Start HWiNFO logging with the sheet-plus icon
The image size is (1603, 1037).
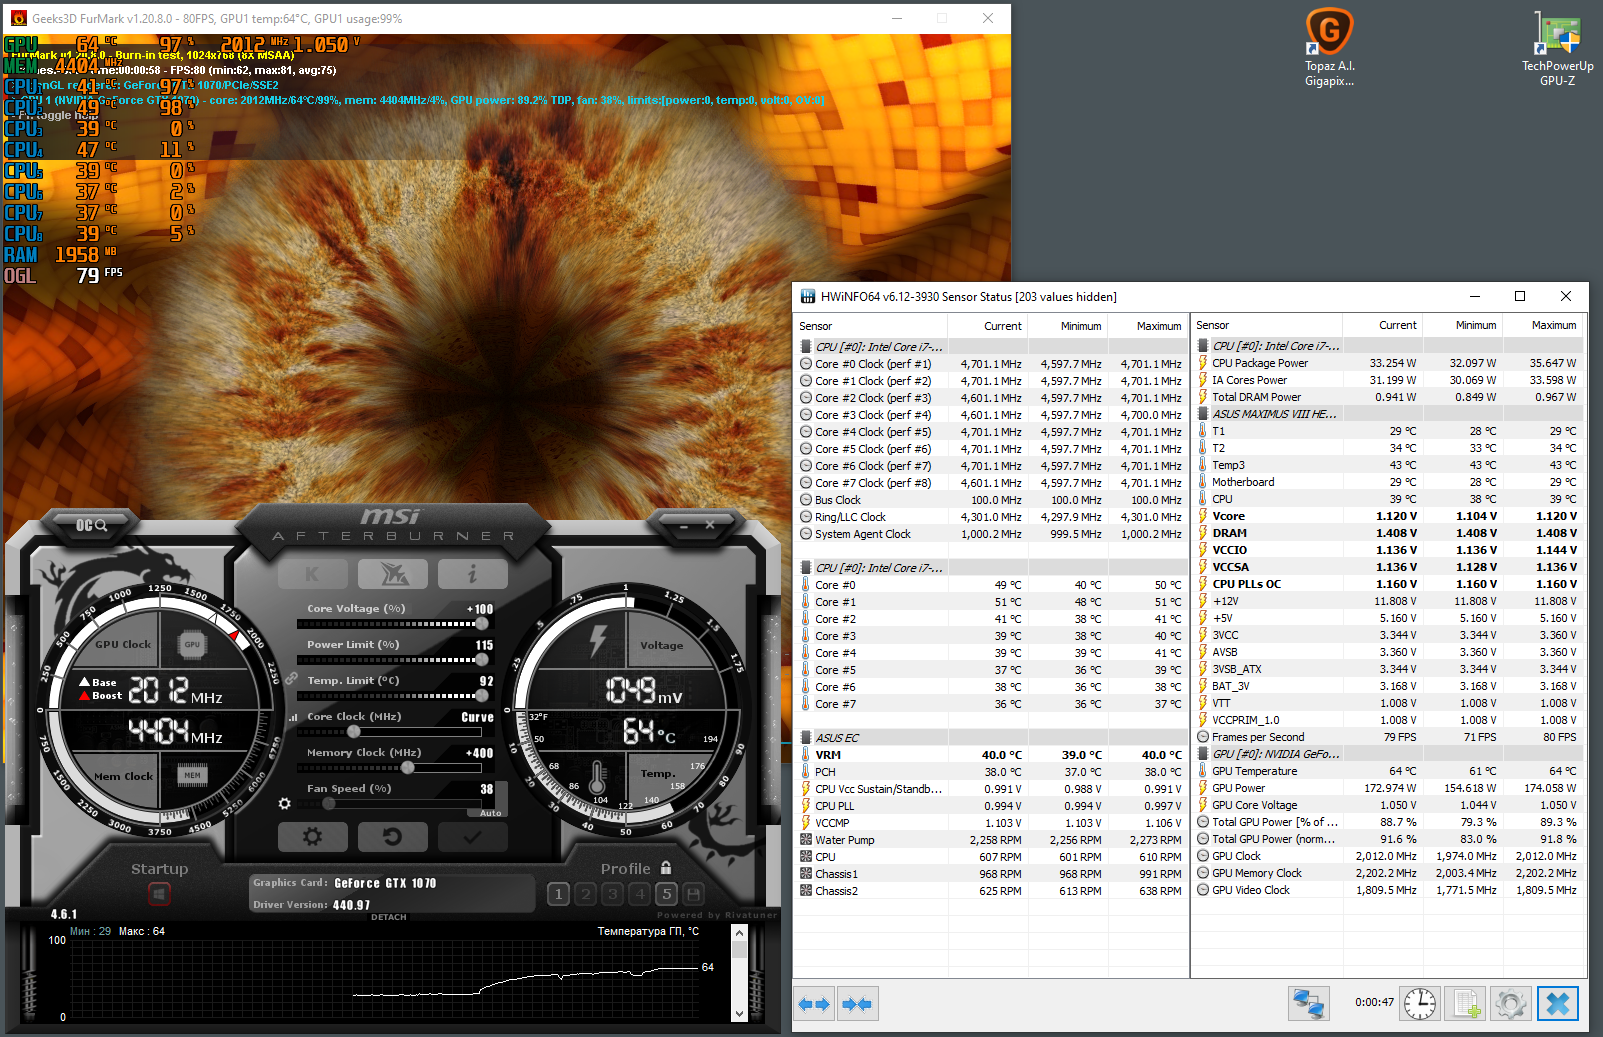(x=1467, y=1003)
